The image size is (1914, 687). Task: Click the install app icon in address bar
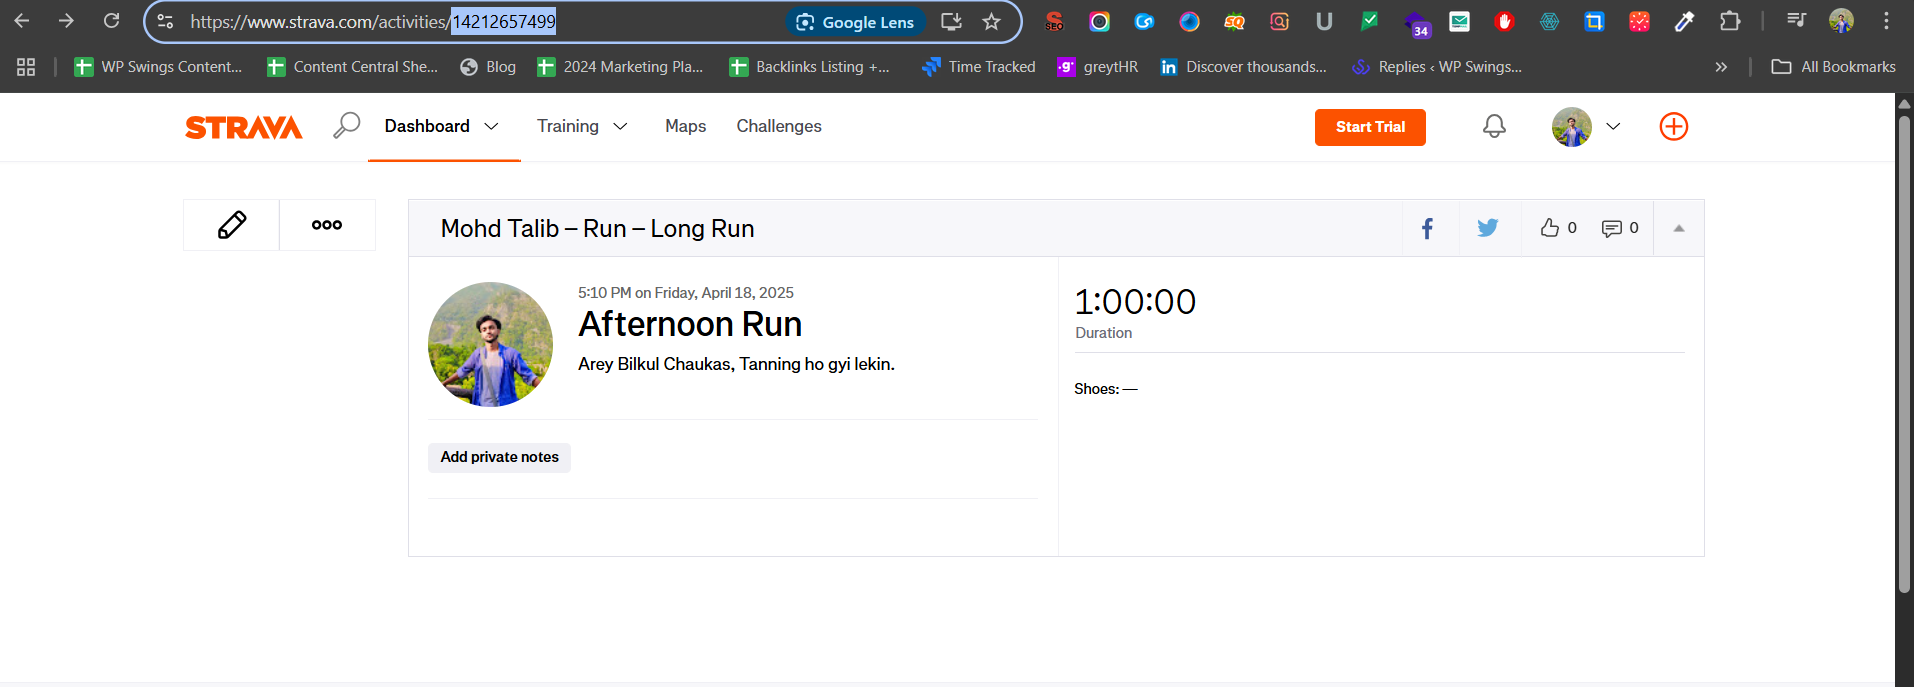pos(951,22)
